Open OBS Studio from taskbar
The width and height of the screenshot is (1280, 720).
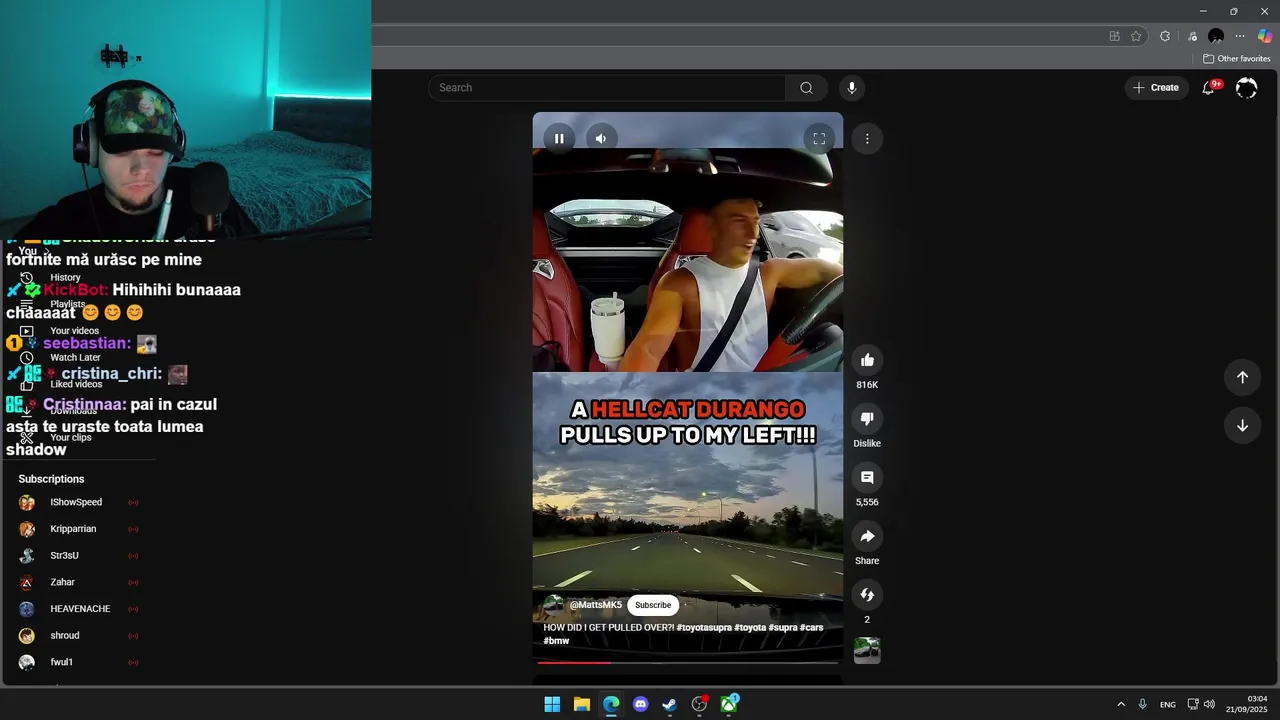[x=699, y=704]
